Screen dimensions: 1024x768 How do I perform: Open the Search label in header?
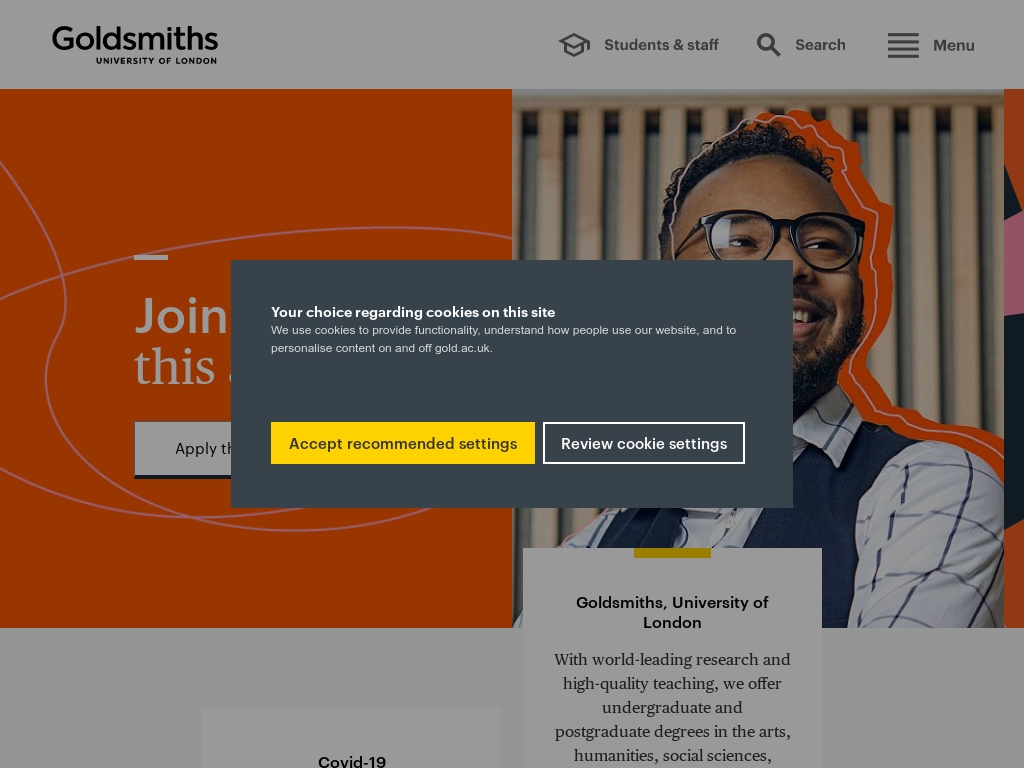pos(820,45)
